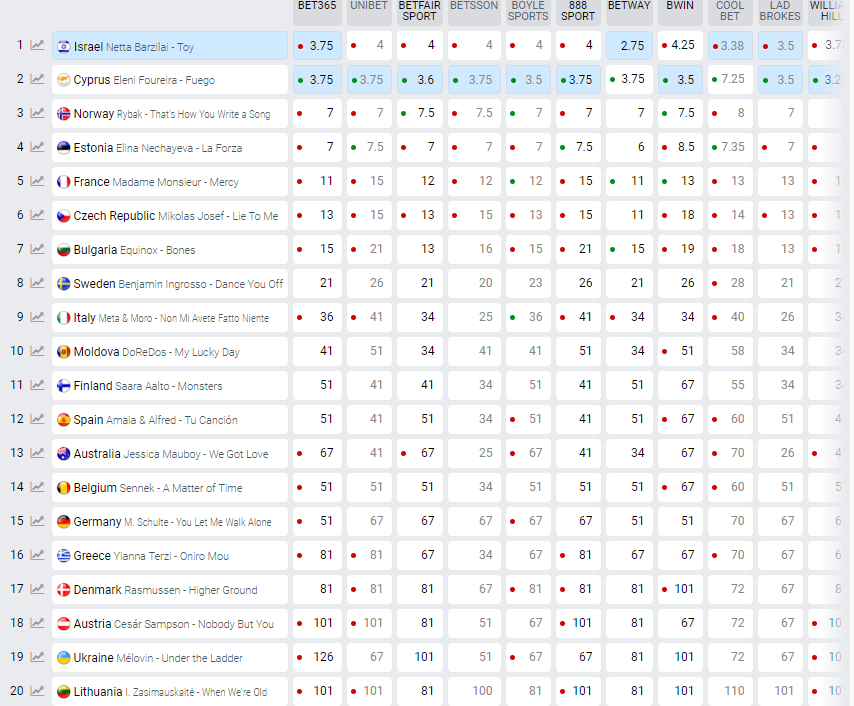Click Bet365 odds 3.75 for Israel
Screen dimensions: 854x706
pos(318,46)
